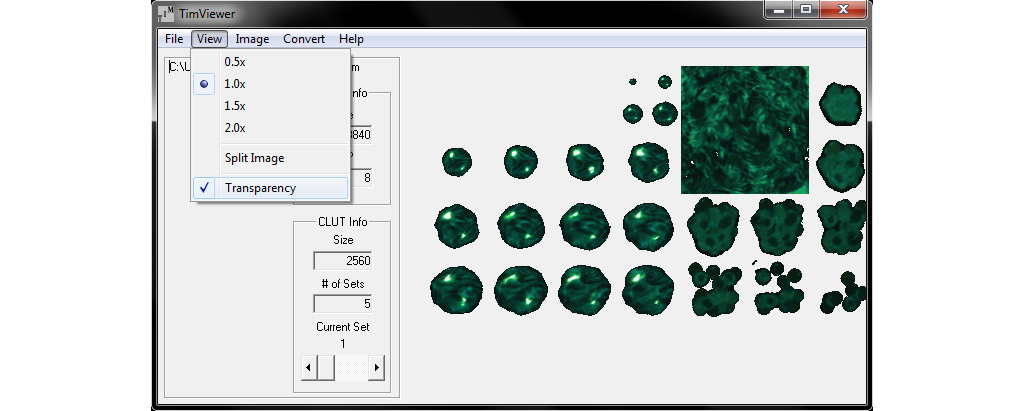This screenshot has width=1024, height=411.
Task: Open the Image menu
Action: (x=252, y=39)
